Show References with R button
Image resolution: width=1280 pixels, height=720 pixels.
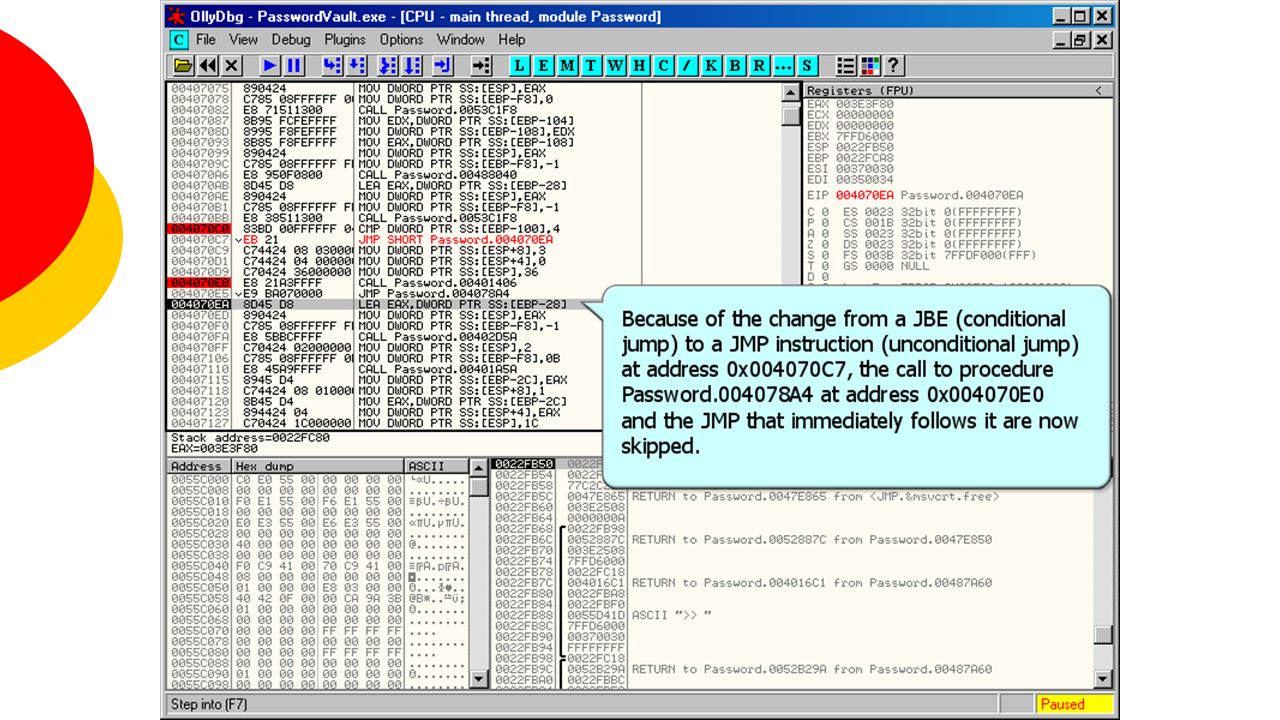click(760, 65)
